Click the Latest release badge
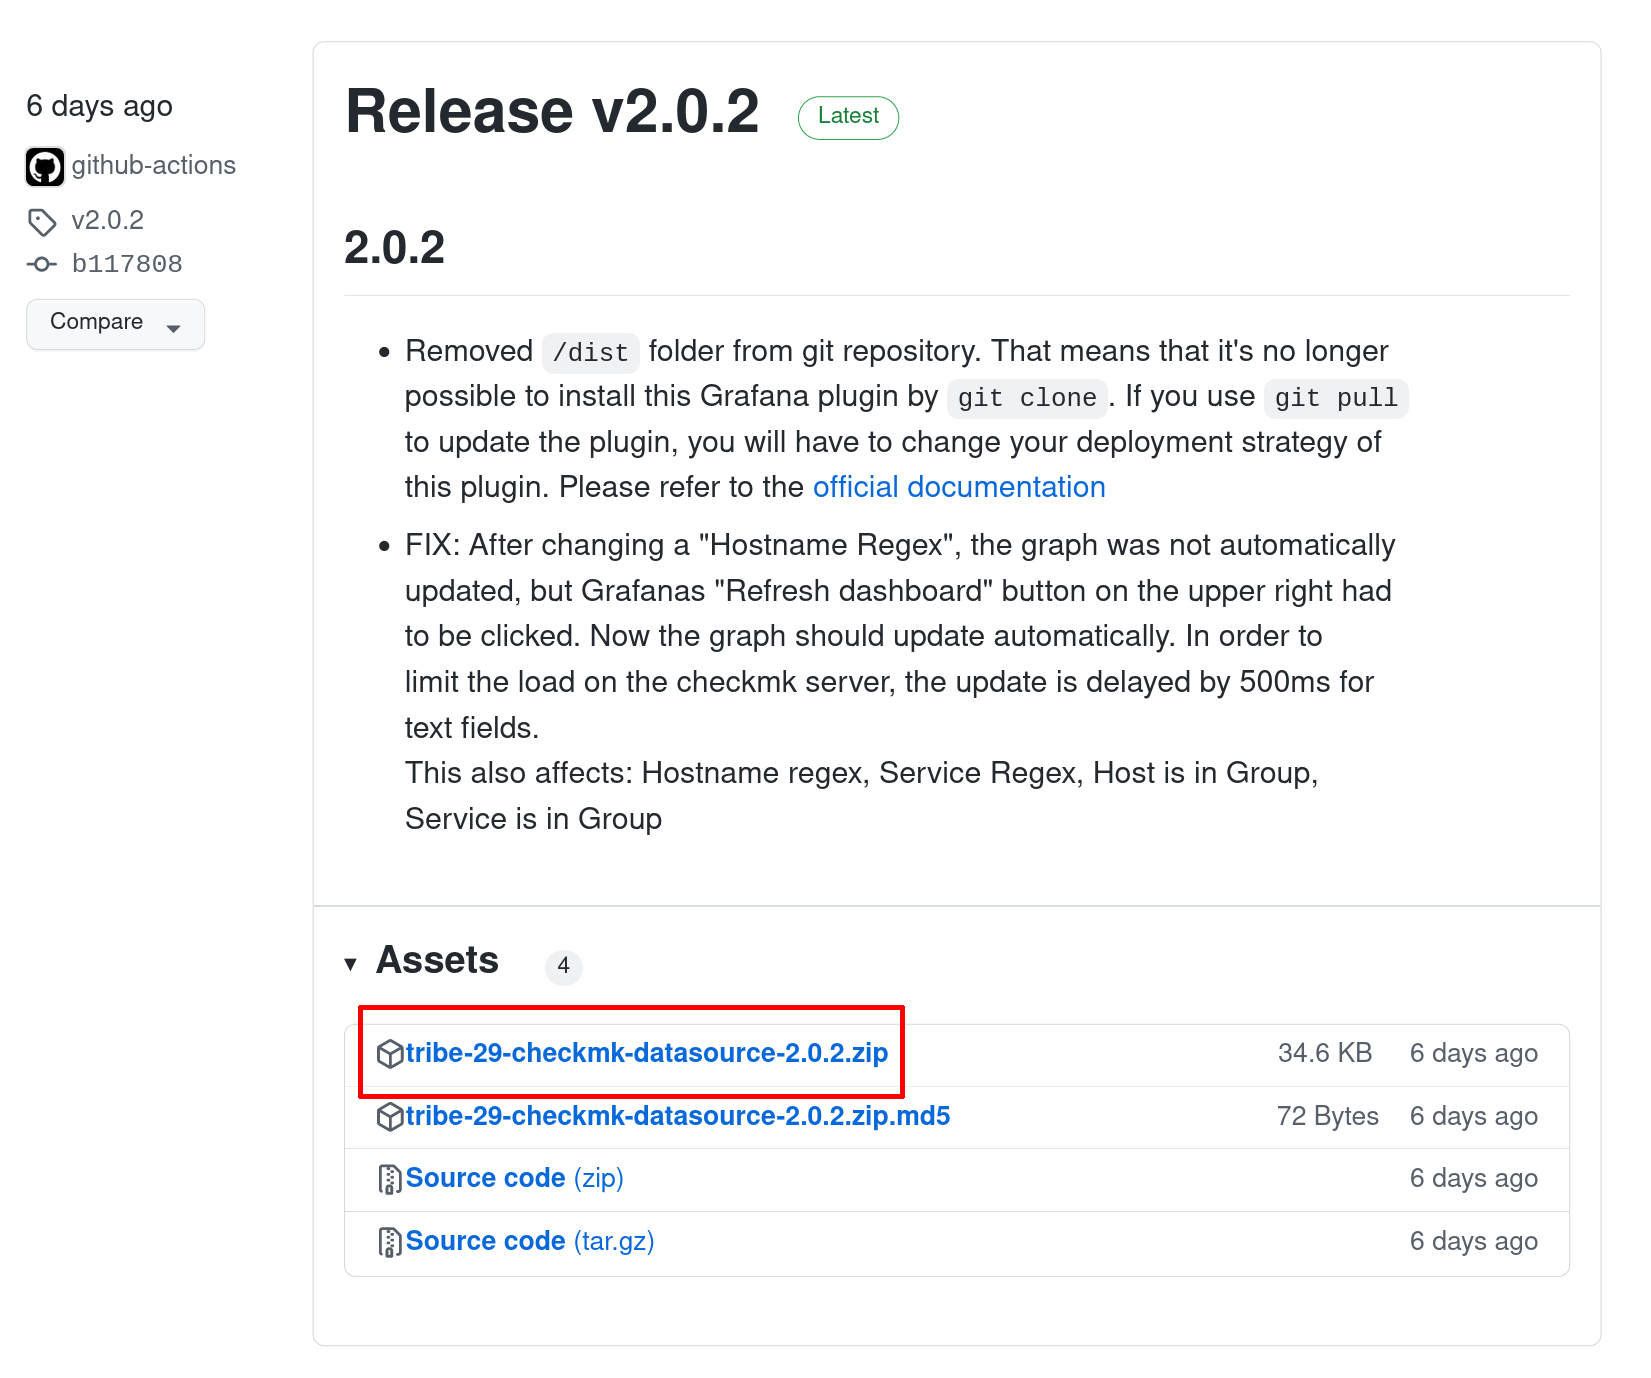Image resolution: width=1651 pixels, height=1378 pixels. (x=848, y=117)
